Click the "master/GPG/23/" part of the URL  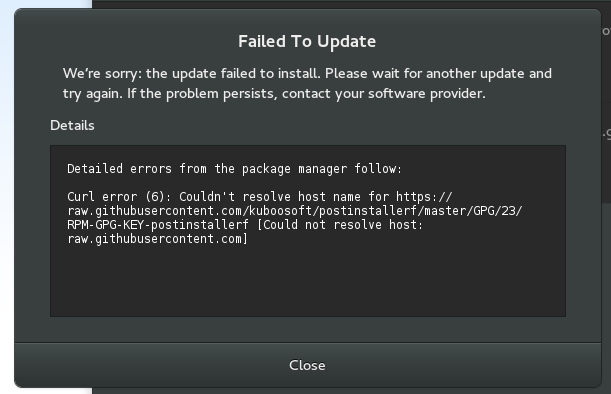[473, 211]
